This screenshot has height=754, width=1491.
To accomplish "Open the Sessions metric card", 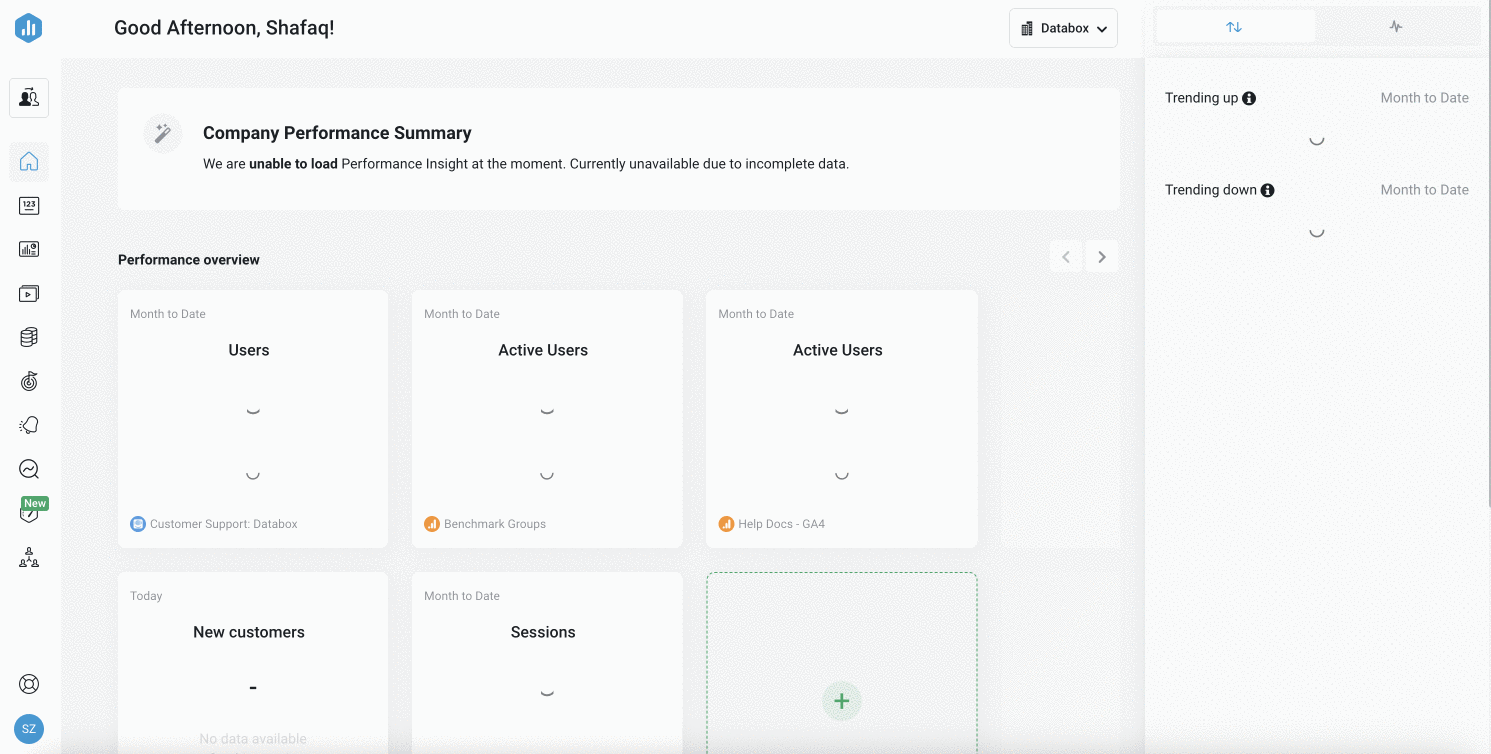I will tap(547, 662).
